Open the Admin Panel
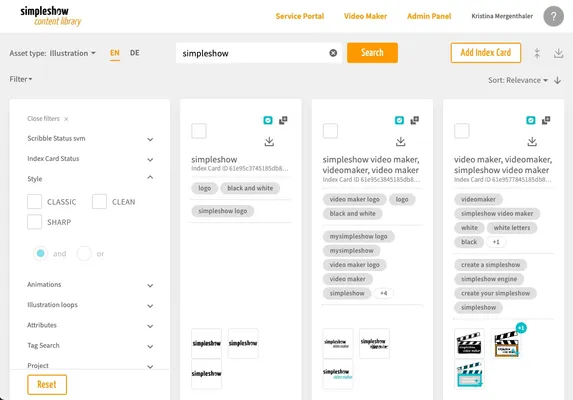The width and height of the screenshot is (573, 400). tap(429, 16)
